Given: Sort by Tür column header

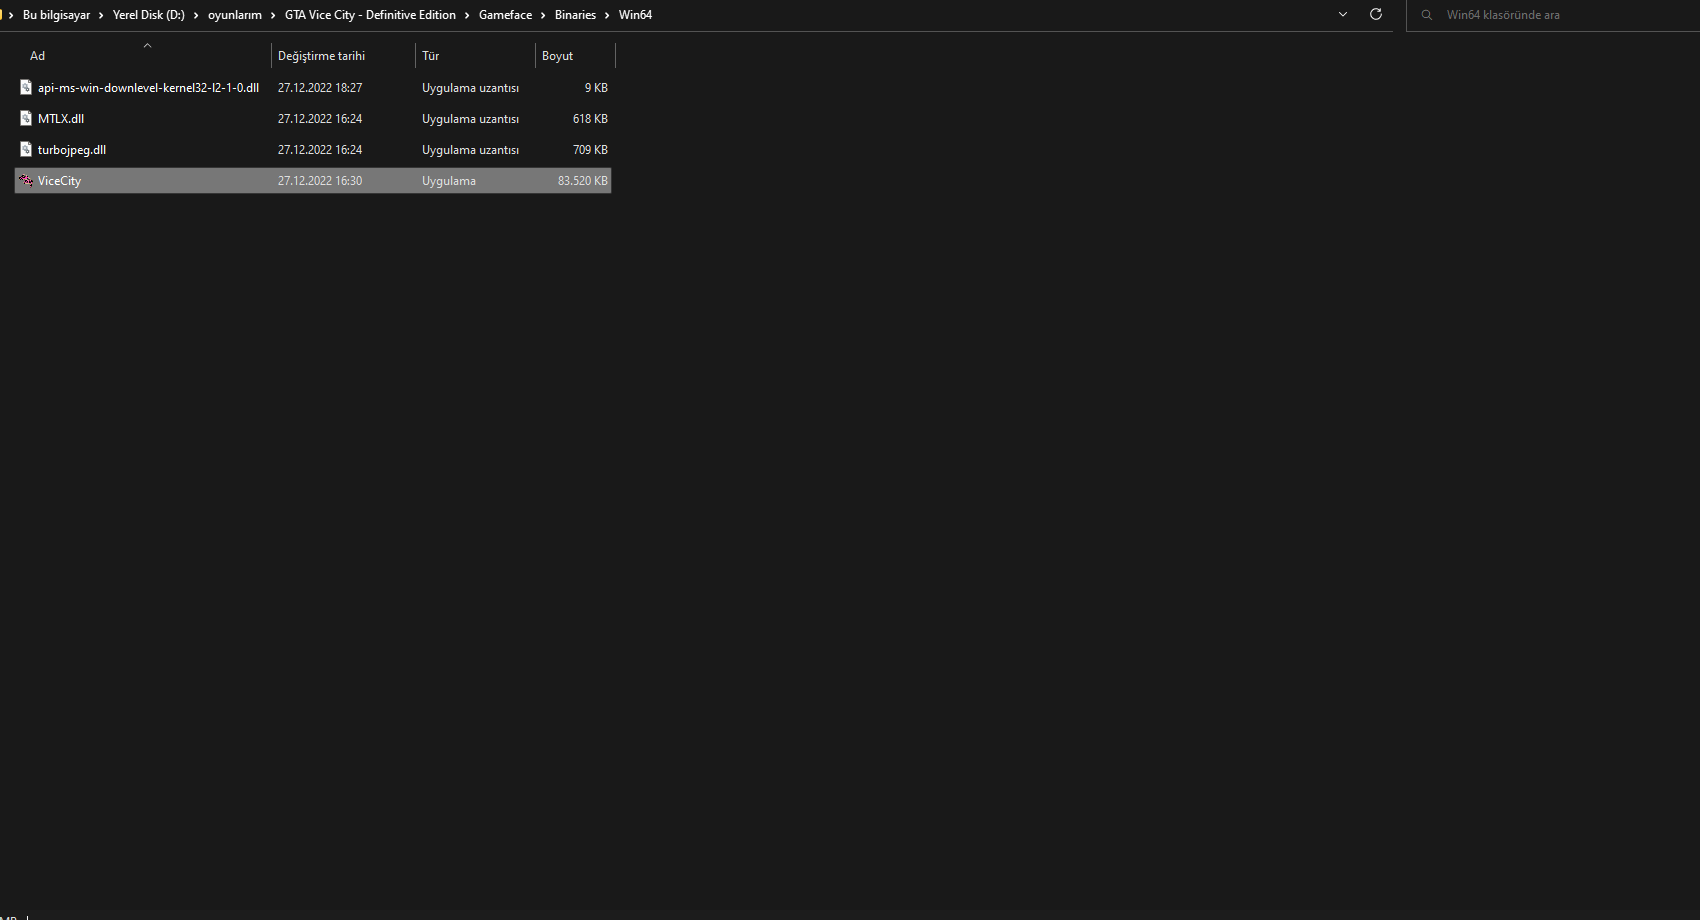Looking at the screenshot, I should 430,56.
